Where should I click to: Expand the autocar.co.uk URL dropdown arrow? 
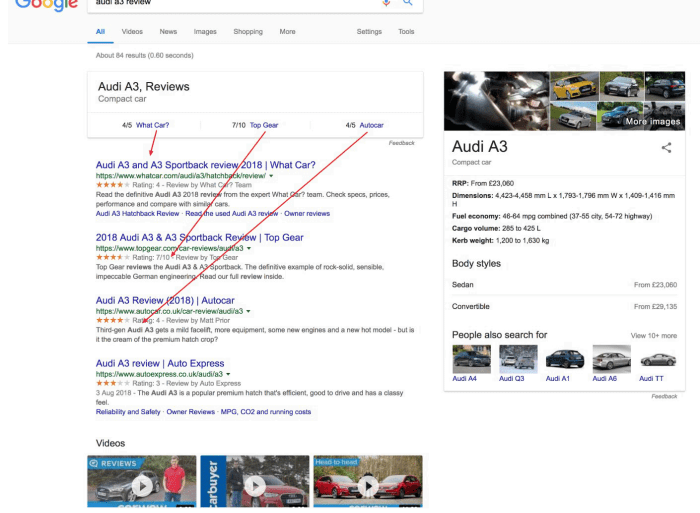[x=248, y=311]
